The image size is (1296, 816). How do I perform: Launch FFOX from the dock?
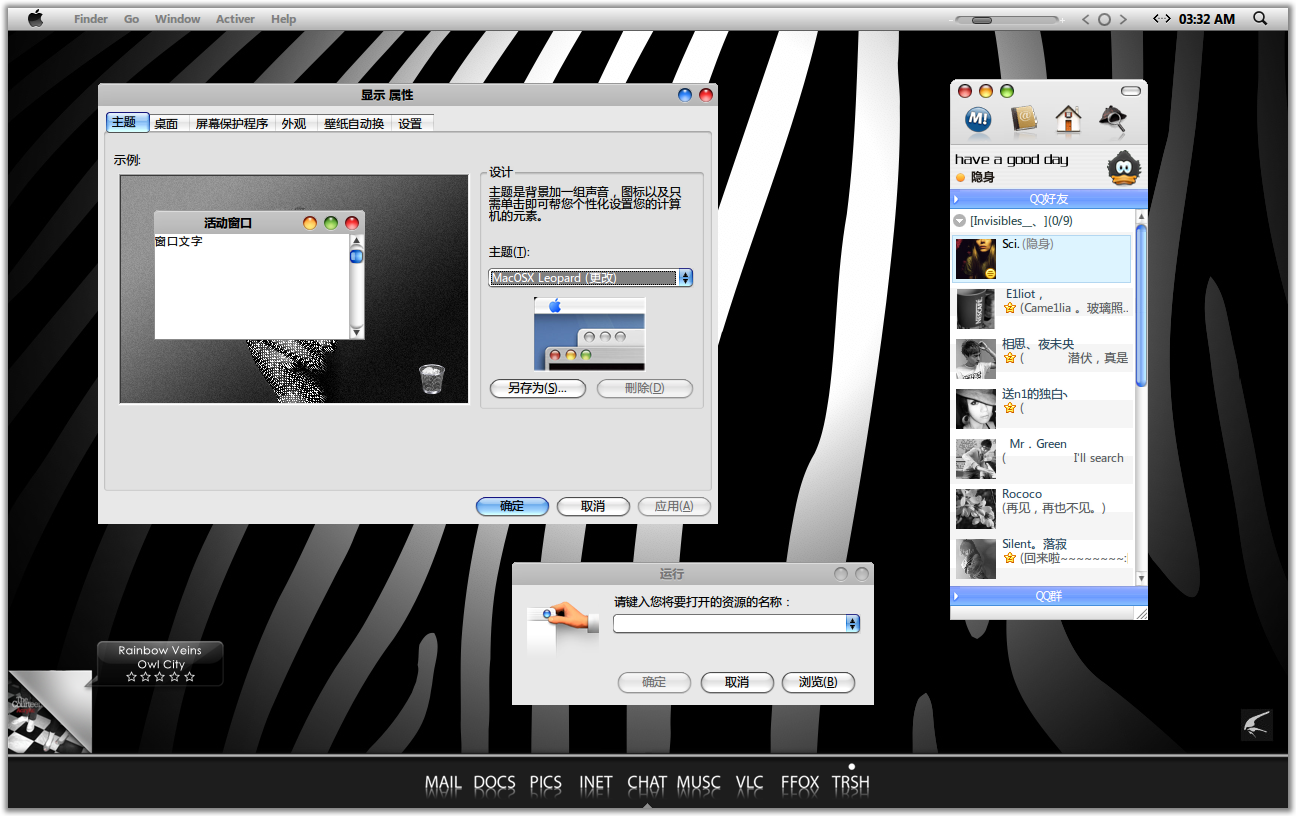click(x=800, y=783)
